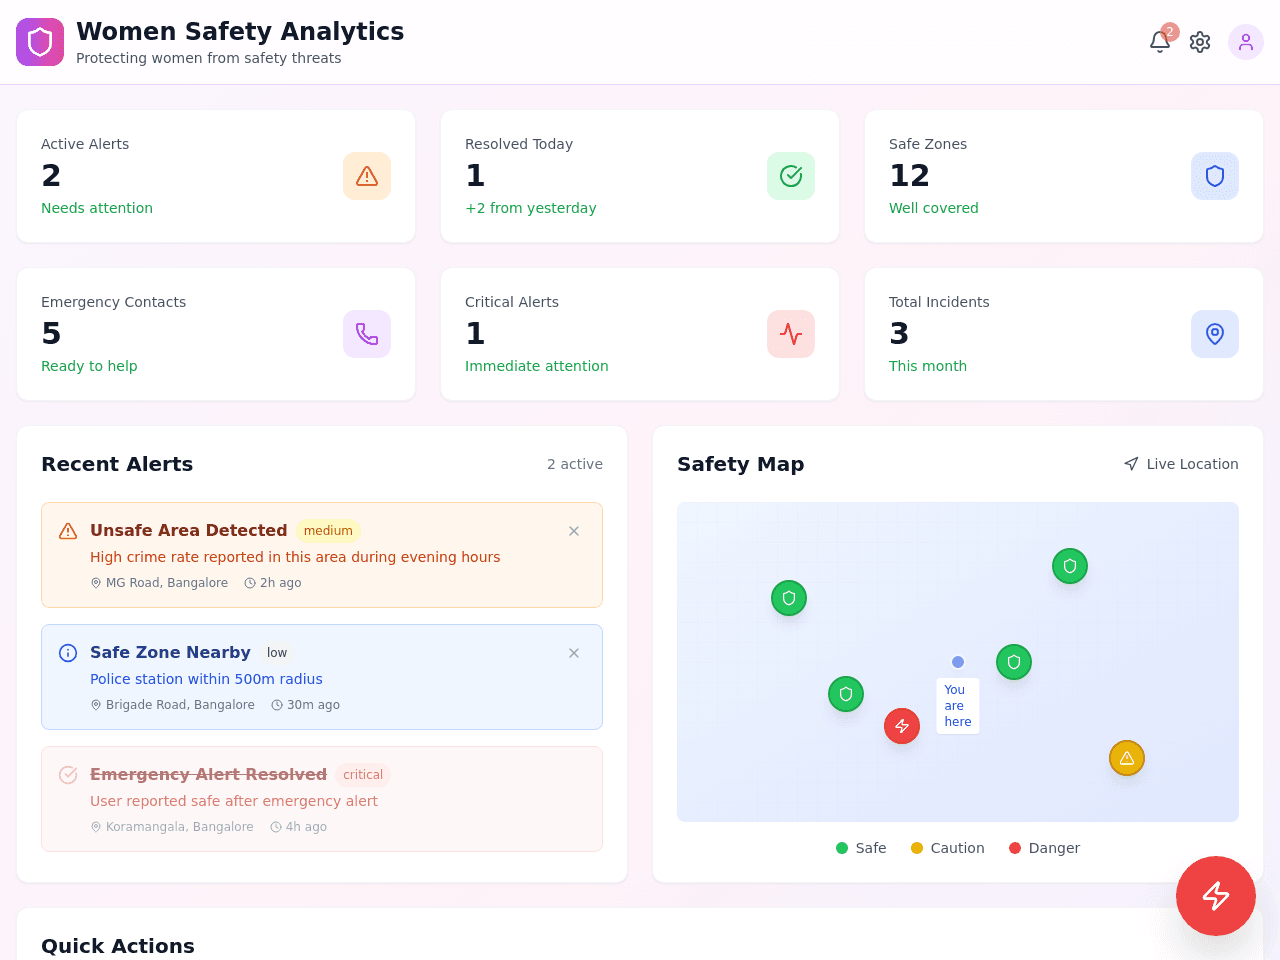Click the Active Alerts warning triangle icon
The width and height of the screenshot is (1280, 960).
tap(367, 176)
